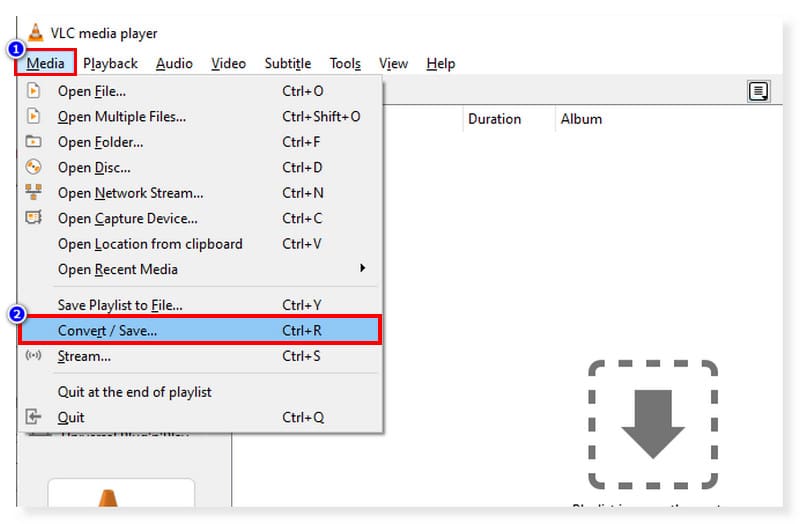Toggle Quit at the end of playlist
The width and height of the screenshot is (800, 524).
pyautogui.click(x=135, y=392)
